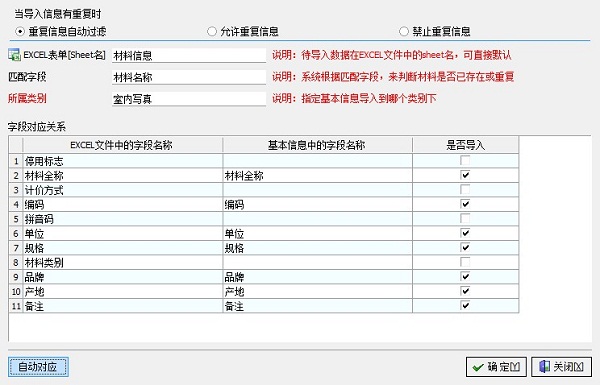Select 禁止重复信息 radio option

coord(404,31)
